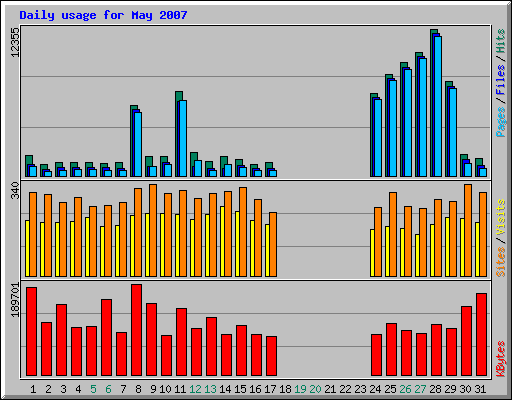Select the day 24 pages bar
The width and height of the screenshot is (512, 400).
378,138
